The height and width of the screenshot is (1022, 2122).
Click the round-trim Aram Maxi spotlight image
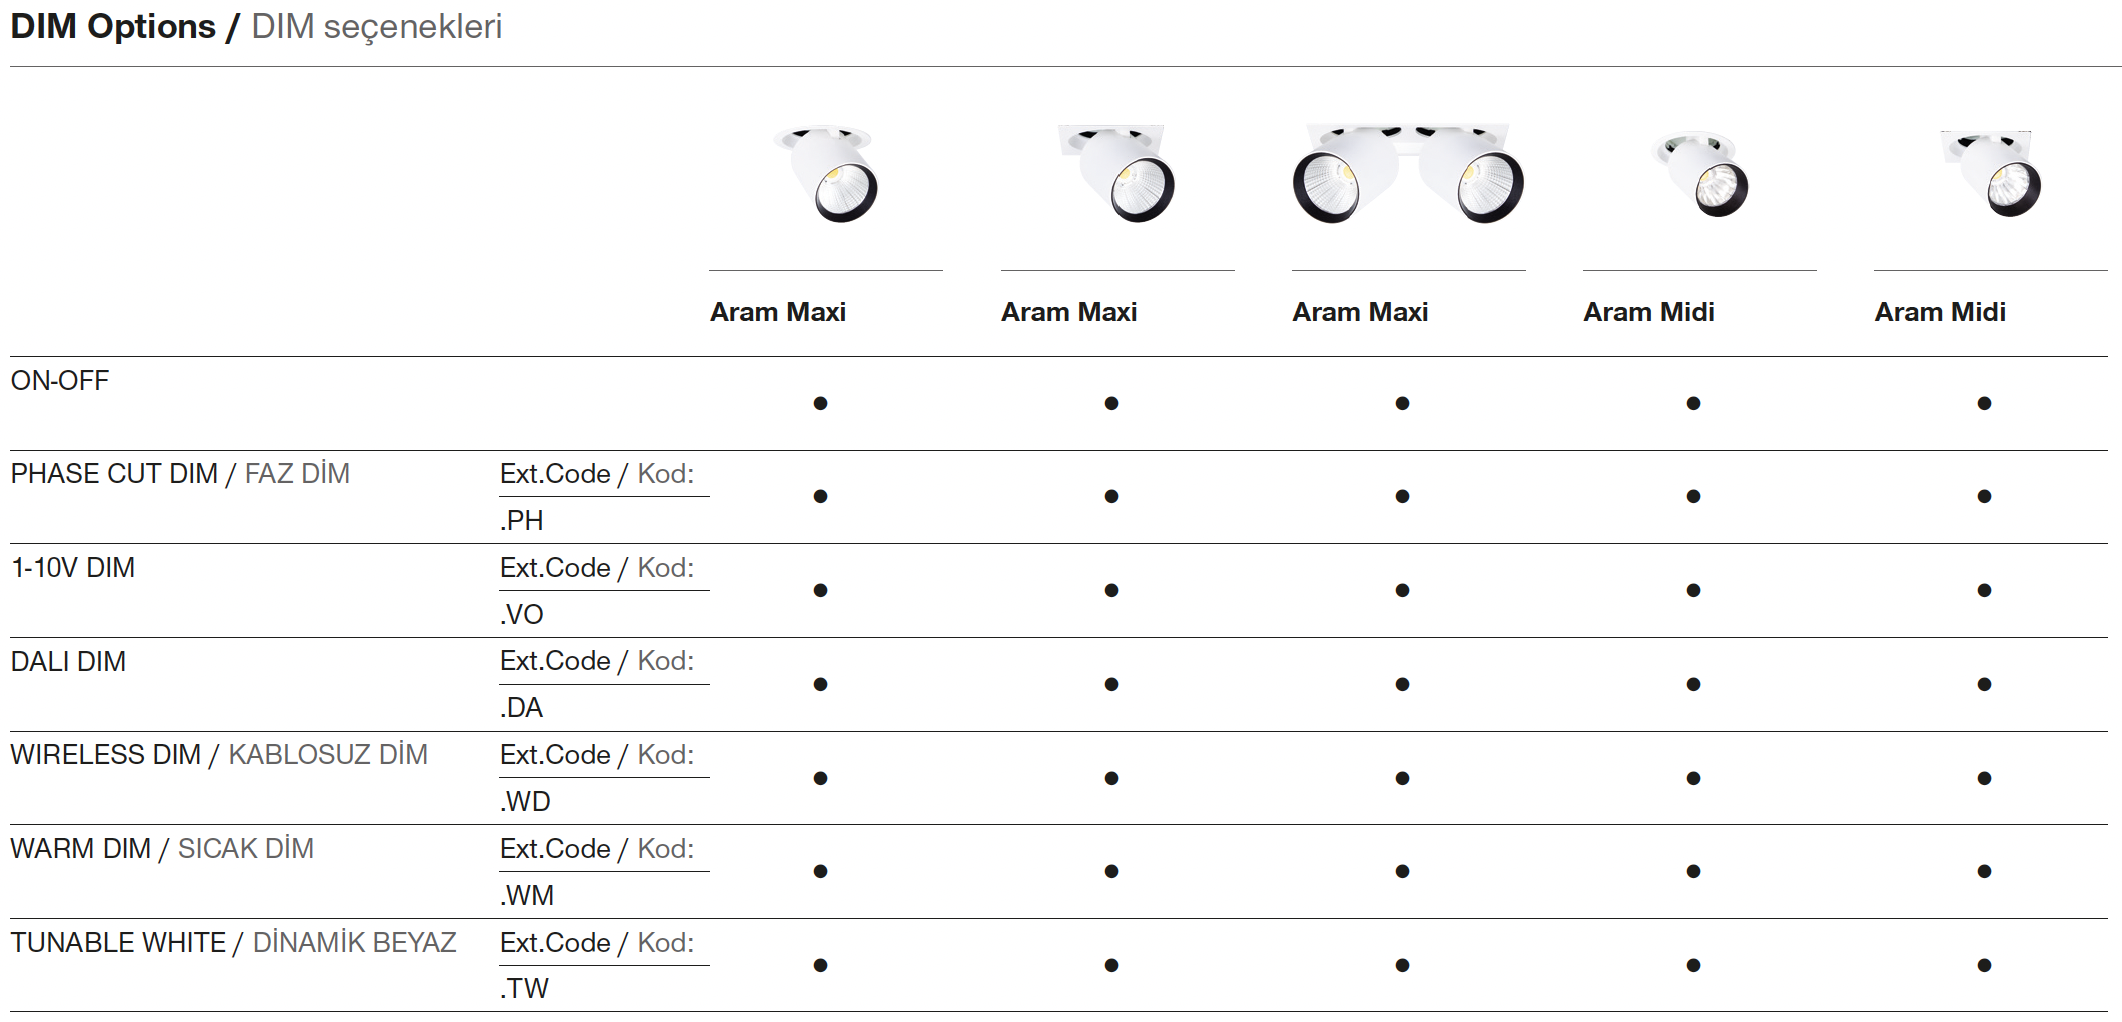click(x=827, y=173)
